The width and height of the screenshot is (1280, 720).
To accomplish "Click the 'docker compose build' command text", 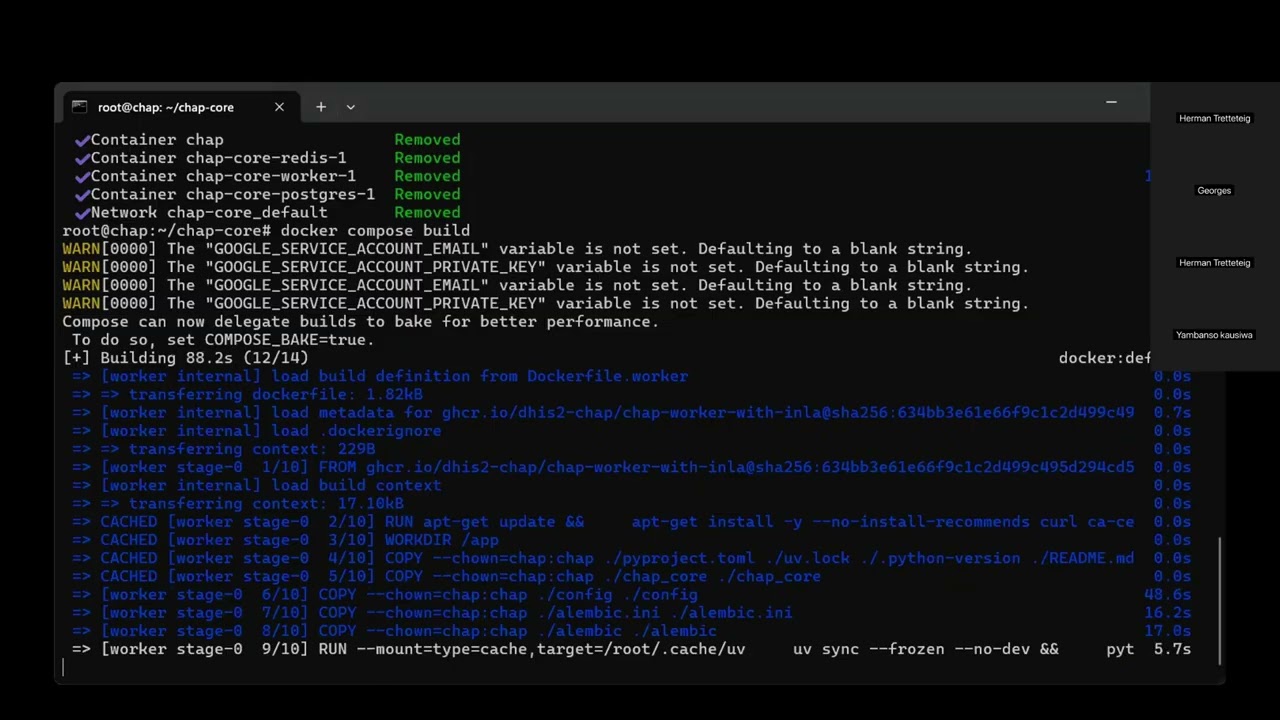I will 375,231.
